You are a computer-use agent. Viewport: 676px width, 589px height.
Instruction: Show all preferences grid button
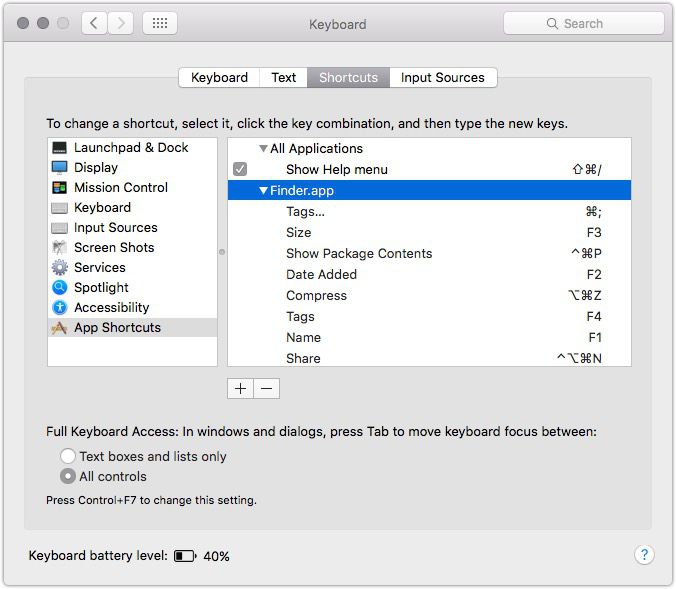tap(160, 23)
